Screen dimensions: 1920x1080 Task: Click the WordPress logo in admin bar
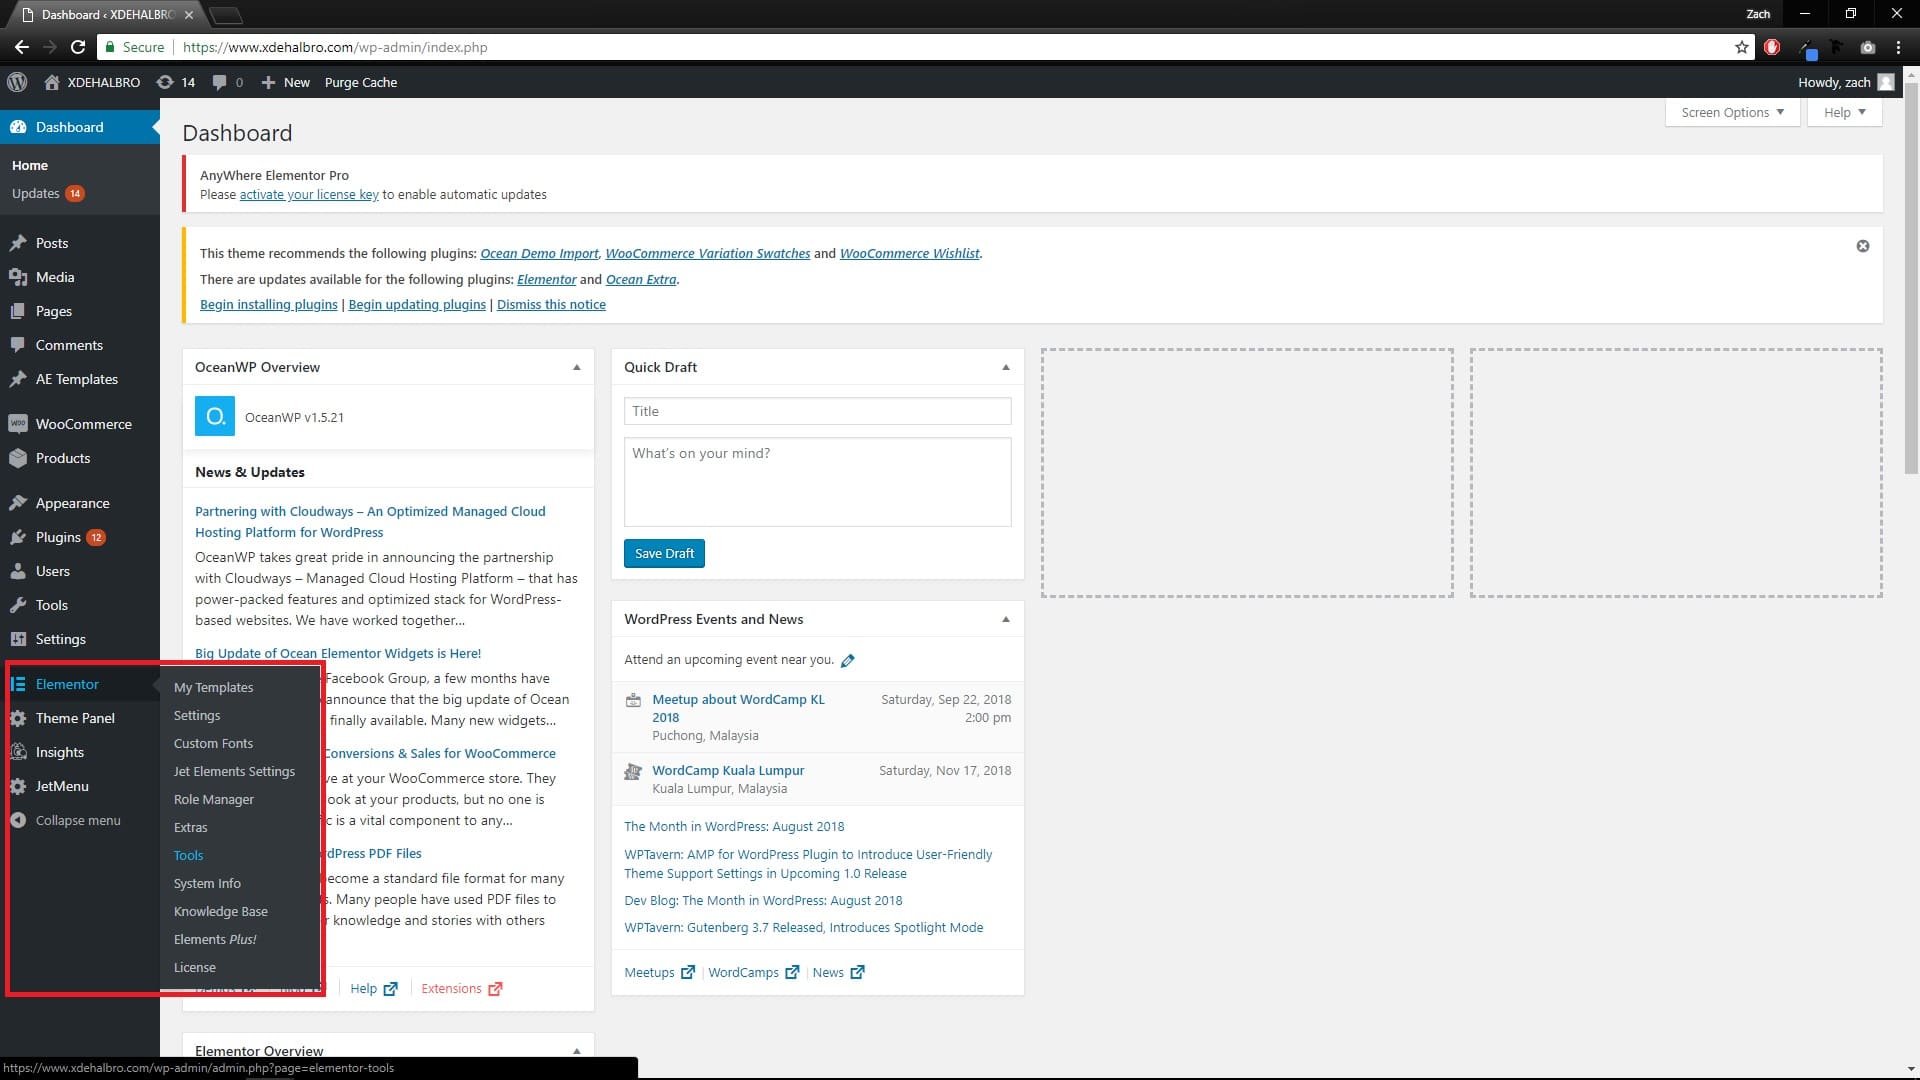pyautogui.click(x=17, y=82)
